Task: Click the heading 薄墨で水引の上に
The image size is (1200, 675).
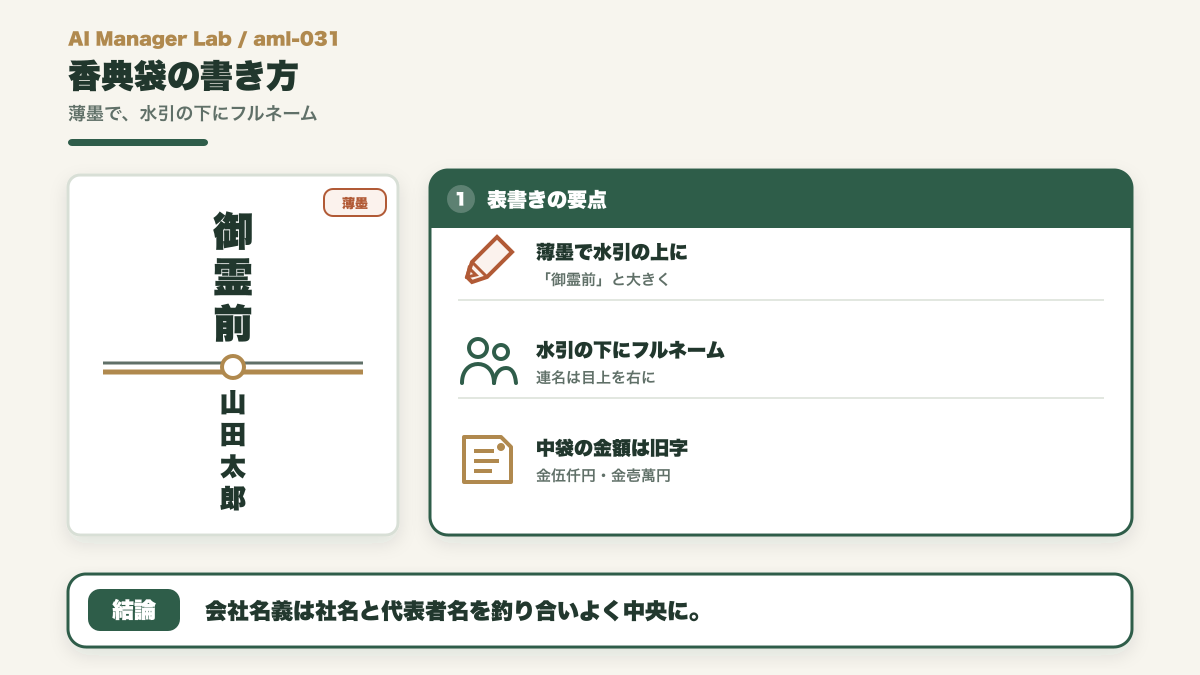Action: [612, 252]
